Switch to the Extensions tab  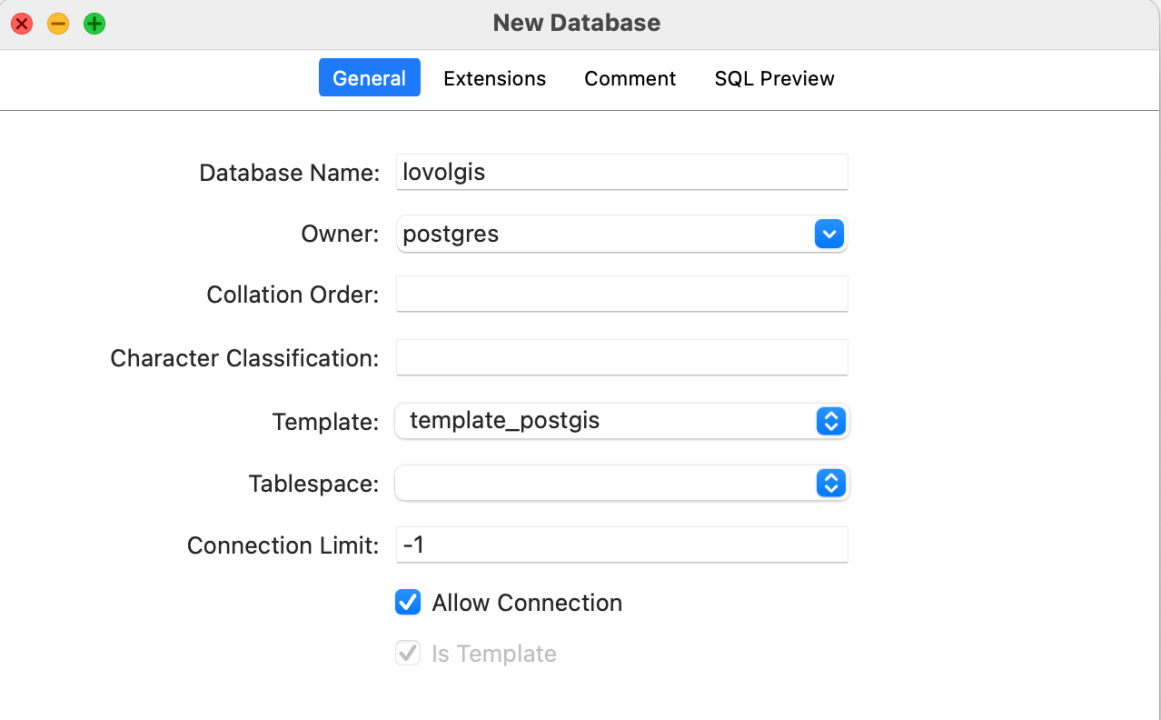coord(494,78)
